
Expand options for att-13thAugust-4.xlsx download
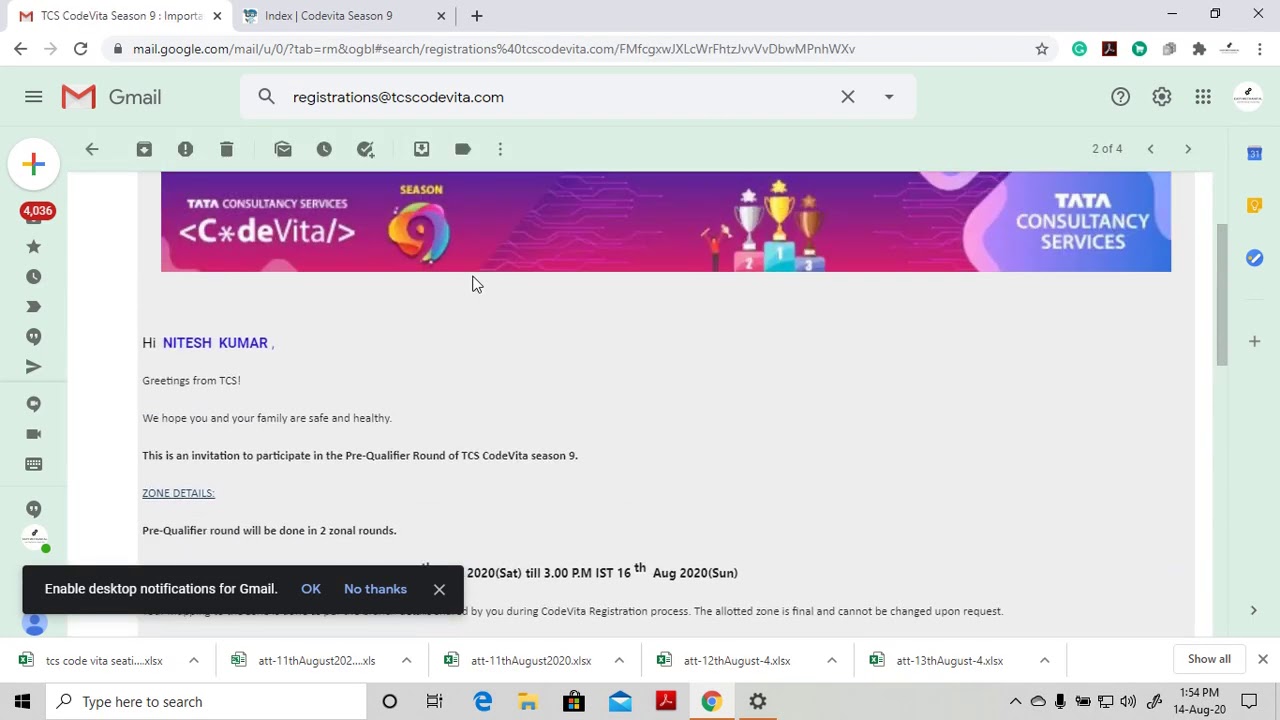pyautogui.click(x=1044, y=660)
